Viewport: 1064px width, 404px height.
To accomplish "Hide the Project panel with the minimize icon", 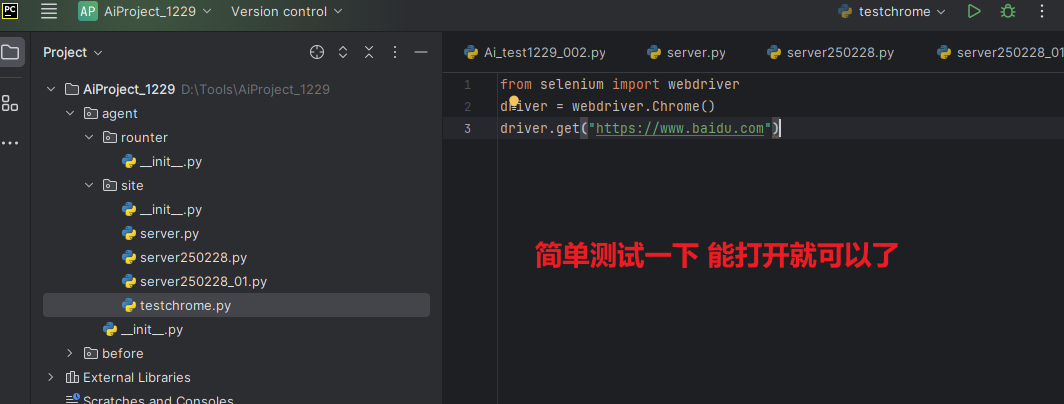I will 421,52.
